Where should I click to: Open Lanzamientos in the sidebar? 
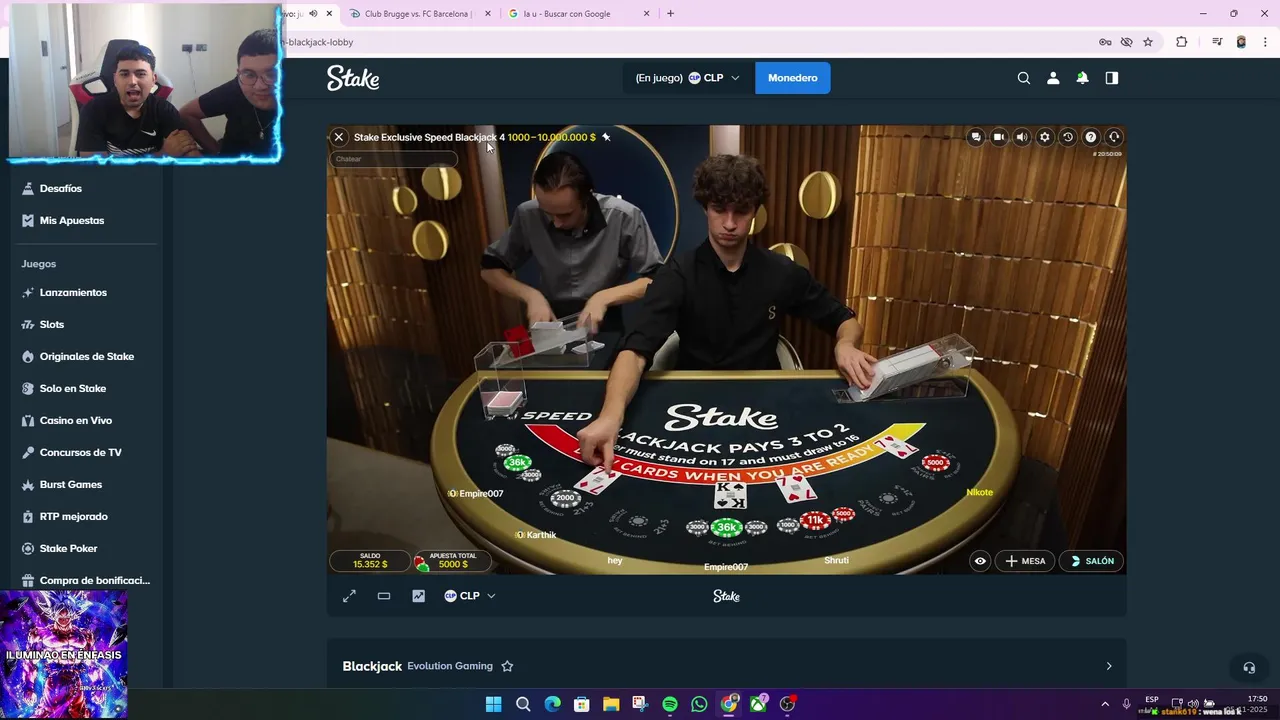coord(72,292)
